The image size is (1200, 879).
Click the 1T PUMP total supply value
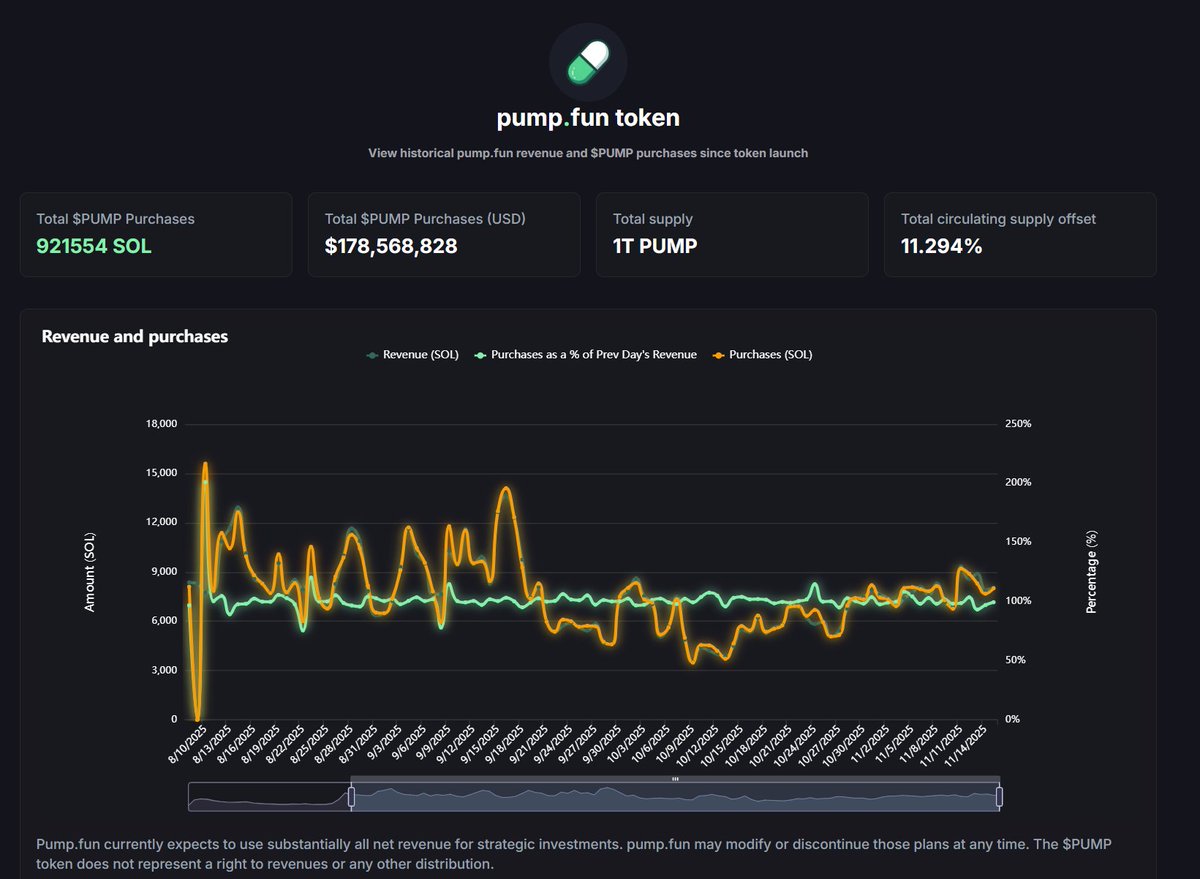coord(655,245)
